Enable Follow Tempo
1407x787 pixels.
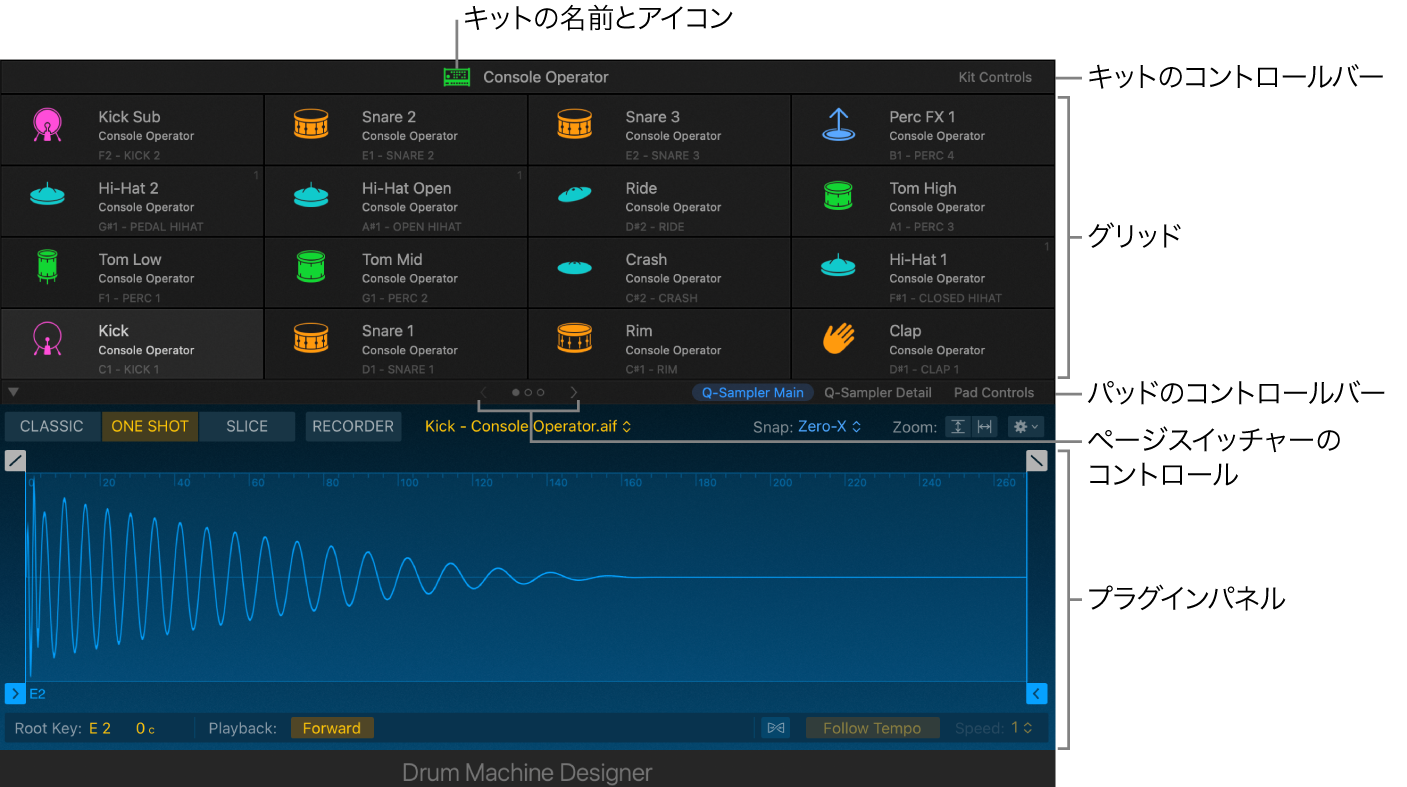pyautogui.click(x=872, y=727)
